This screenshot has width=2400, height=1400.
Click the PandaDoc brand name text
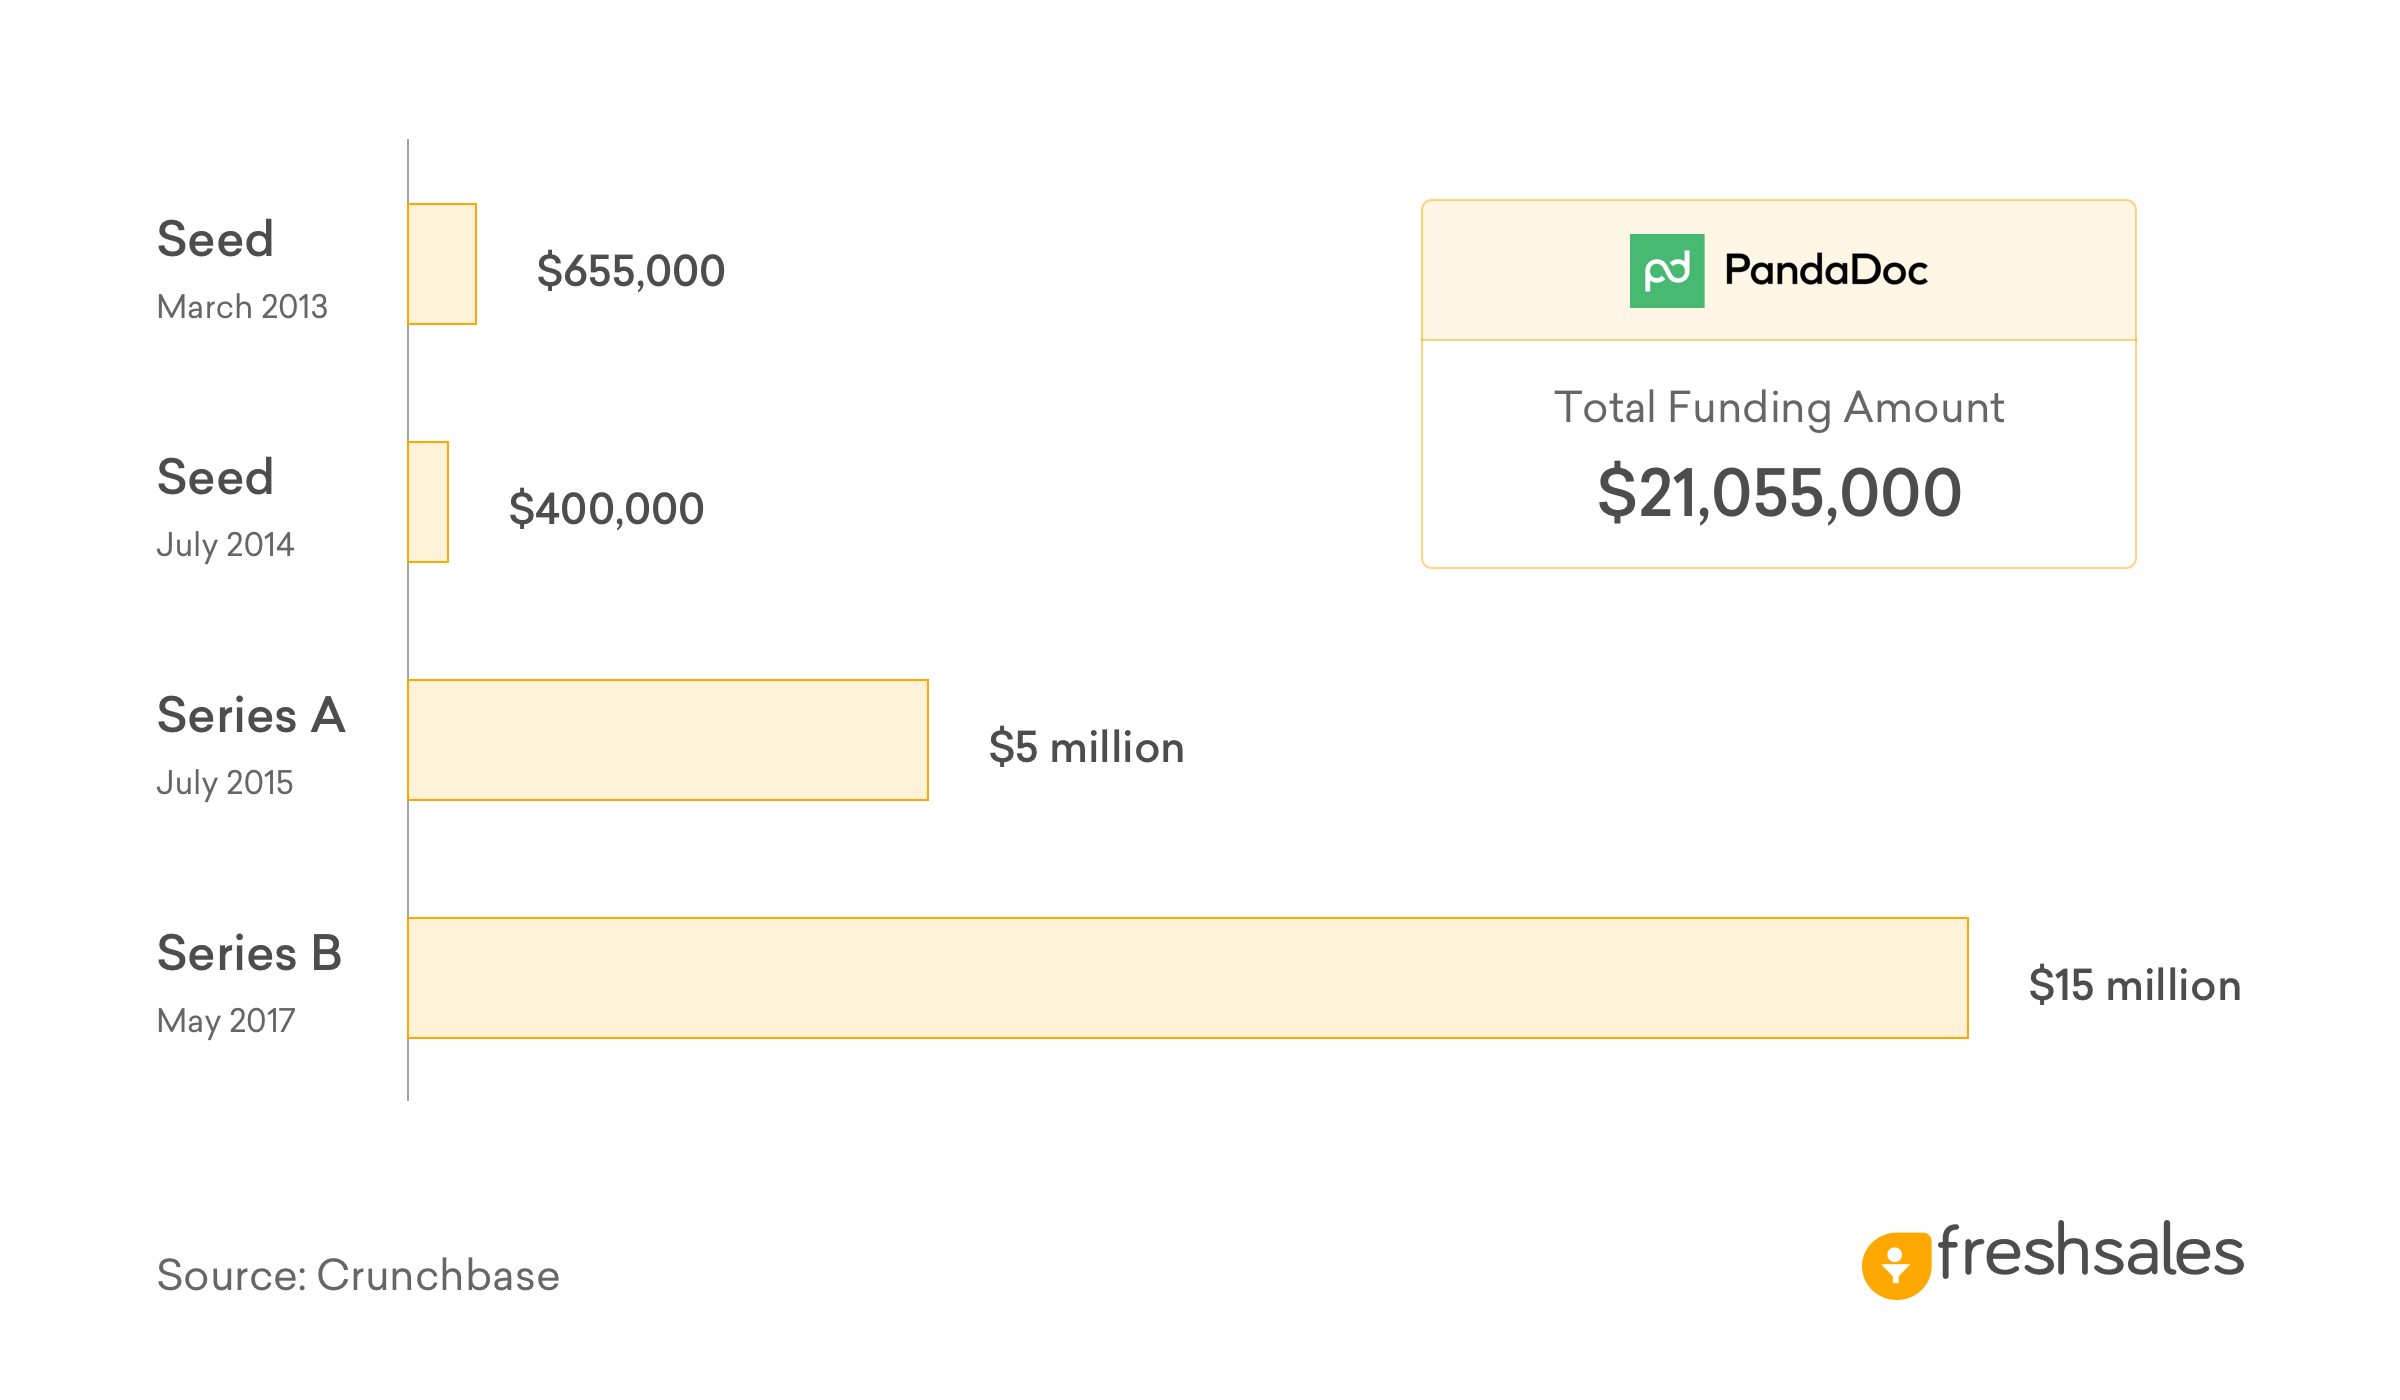(x=1825, y=271)
